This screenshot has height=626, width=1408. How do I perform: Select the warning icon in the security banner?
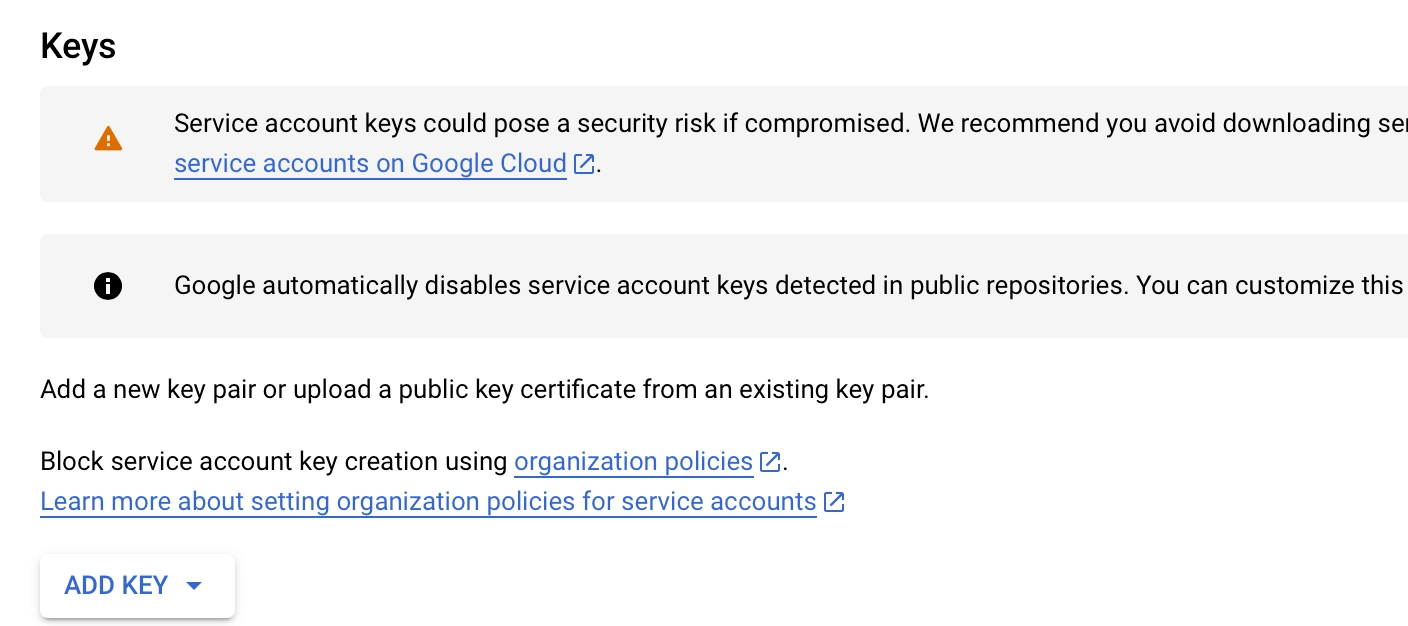point(107,138)
